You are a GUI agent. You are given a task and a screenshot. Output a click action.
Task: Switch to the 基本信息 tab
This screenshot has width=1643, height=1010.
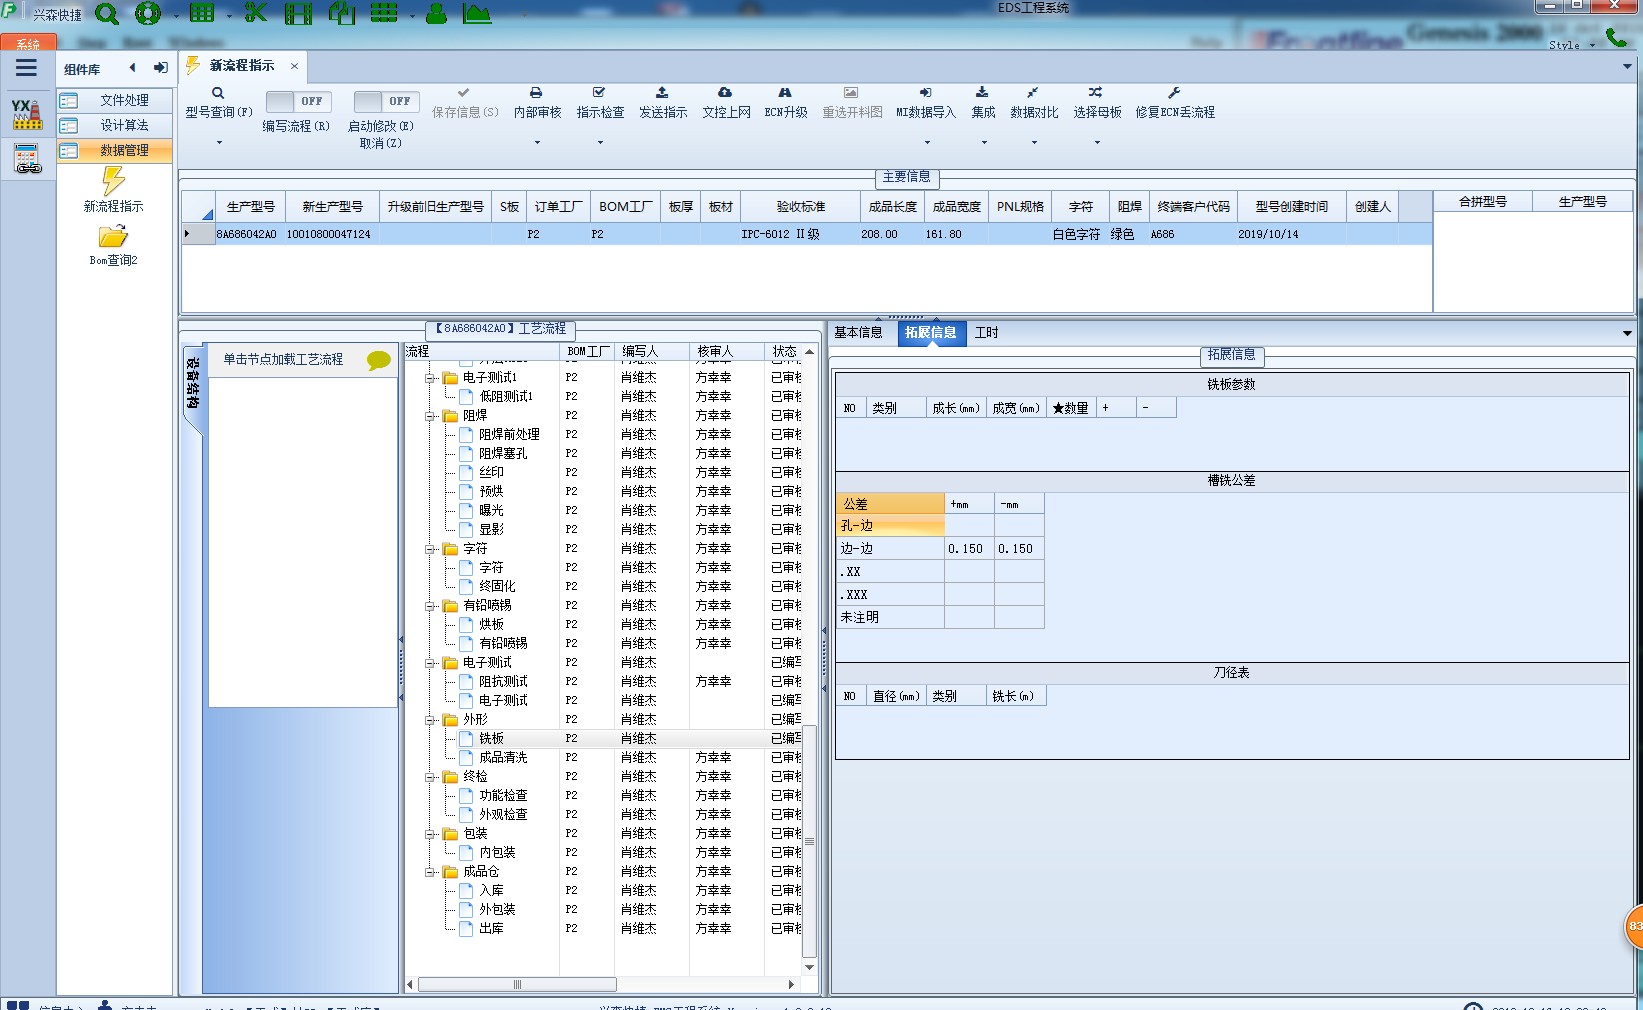click(x=858, y=333)
